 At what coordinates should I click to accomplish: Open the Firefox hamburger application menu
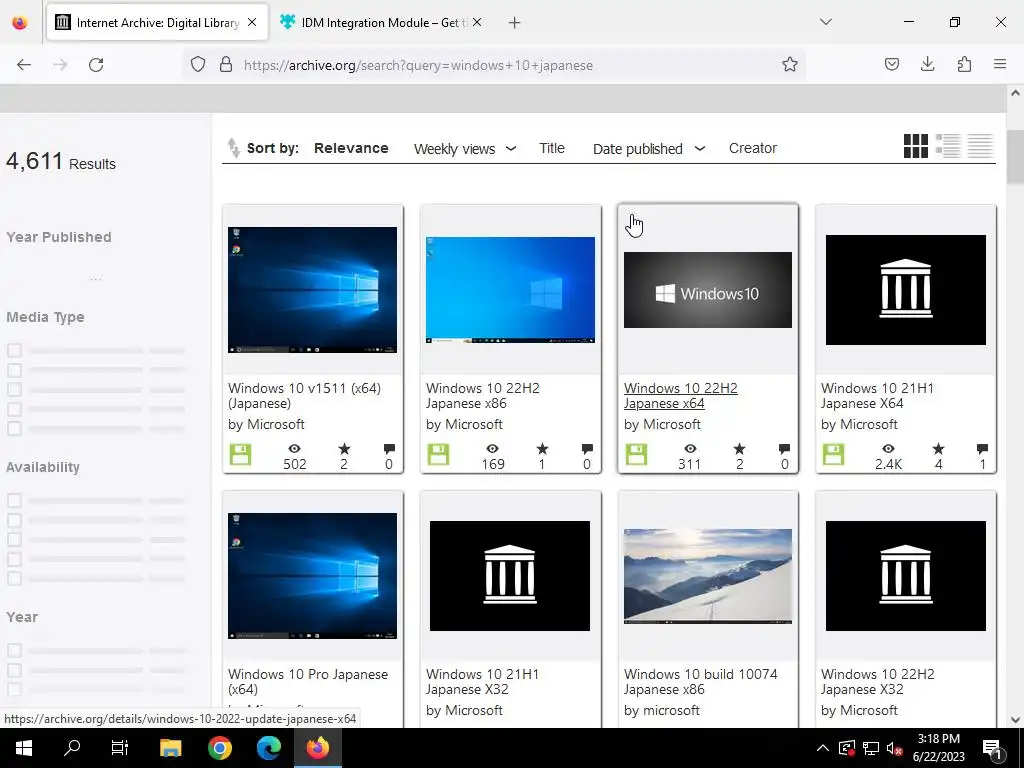pyautogui.click(x=1000, y=64)
